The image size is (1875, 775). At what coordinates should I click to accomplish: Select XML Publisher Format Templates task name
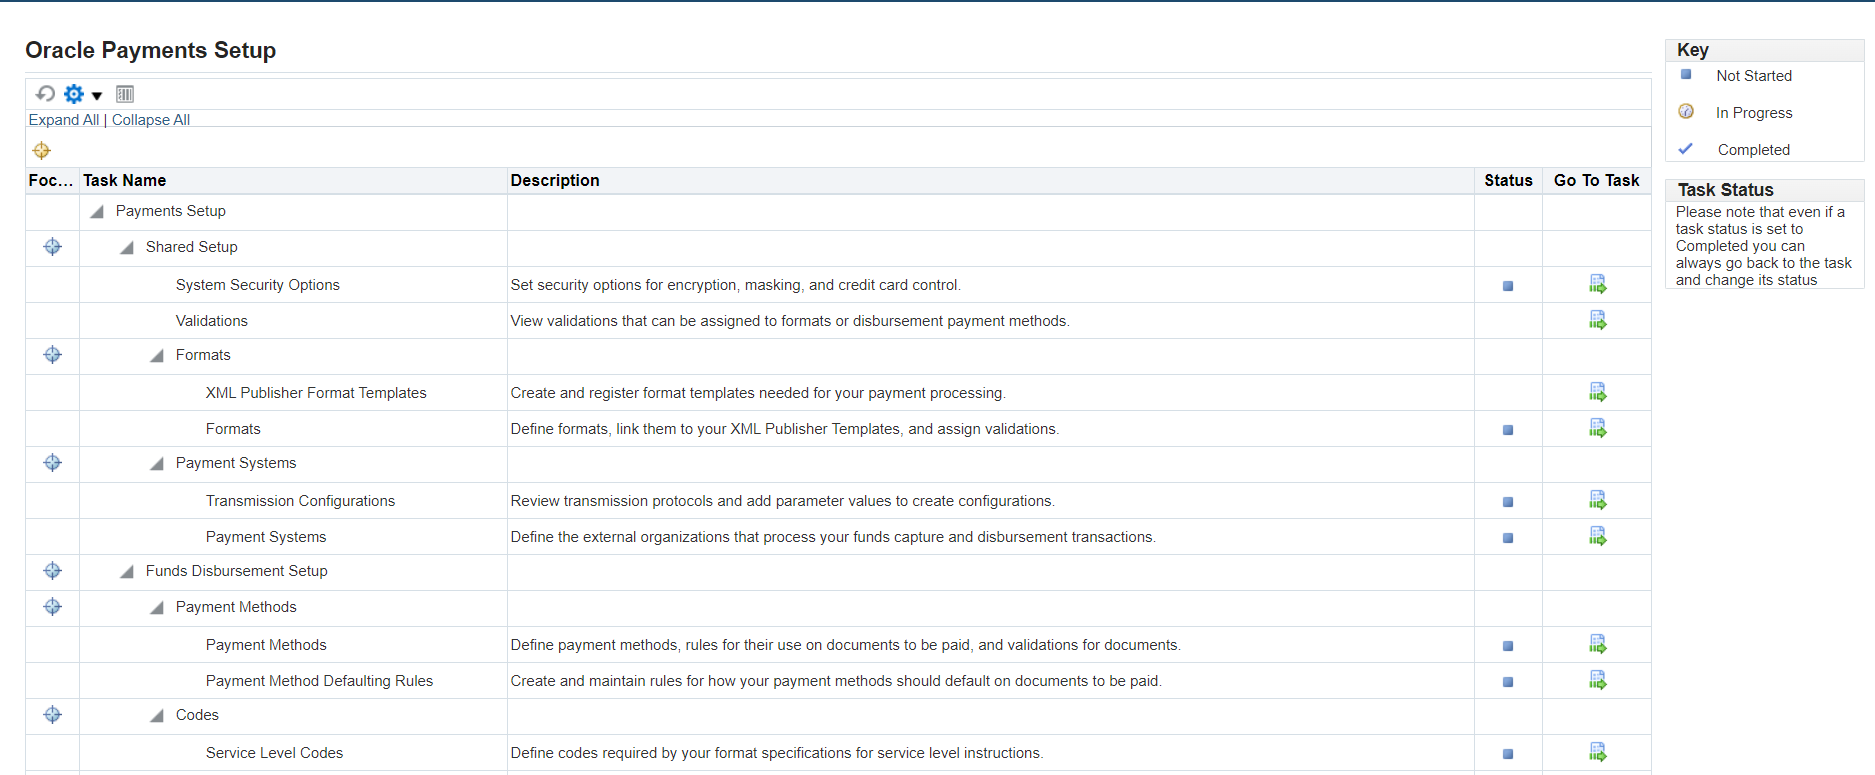click(x=316, y=393)
